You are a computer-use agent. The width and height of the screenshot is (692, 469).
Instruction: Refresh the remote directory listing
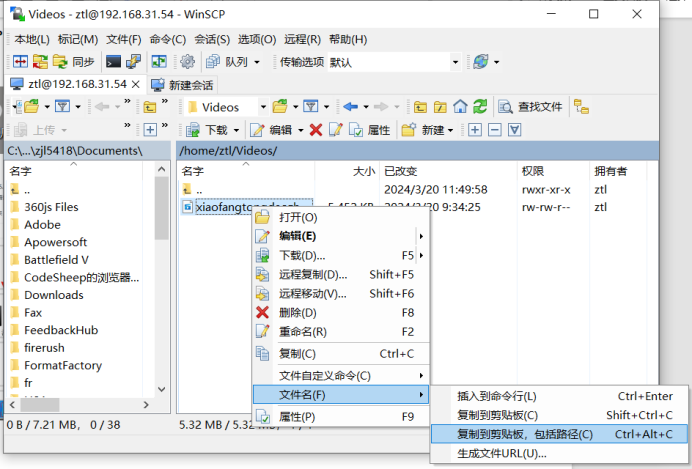(x=480, y=107)
